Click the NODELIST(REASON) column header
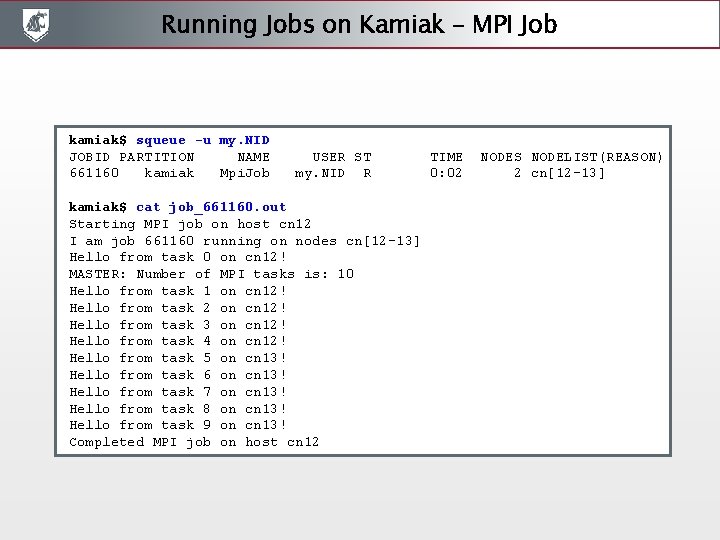The height and width of the screenshot is (540, 720). 597,157
